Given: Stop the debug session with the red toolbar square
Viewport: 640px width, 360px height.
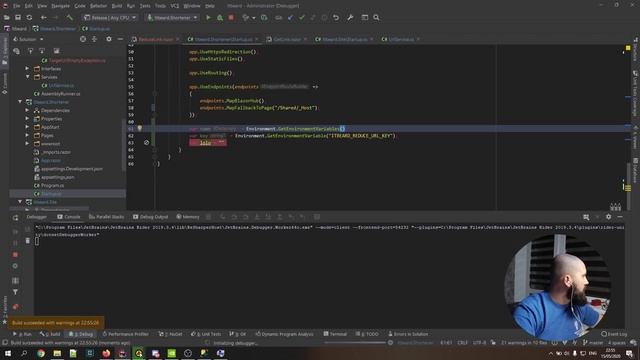Looking at the screenshot, I should [x=231, y=18].
